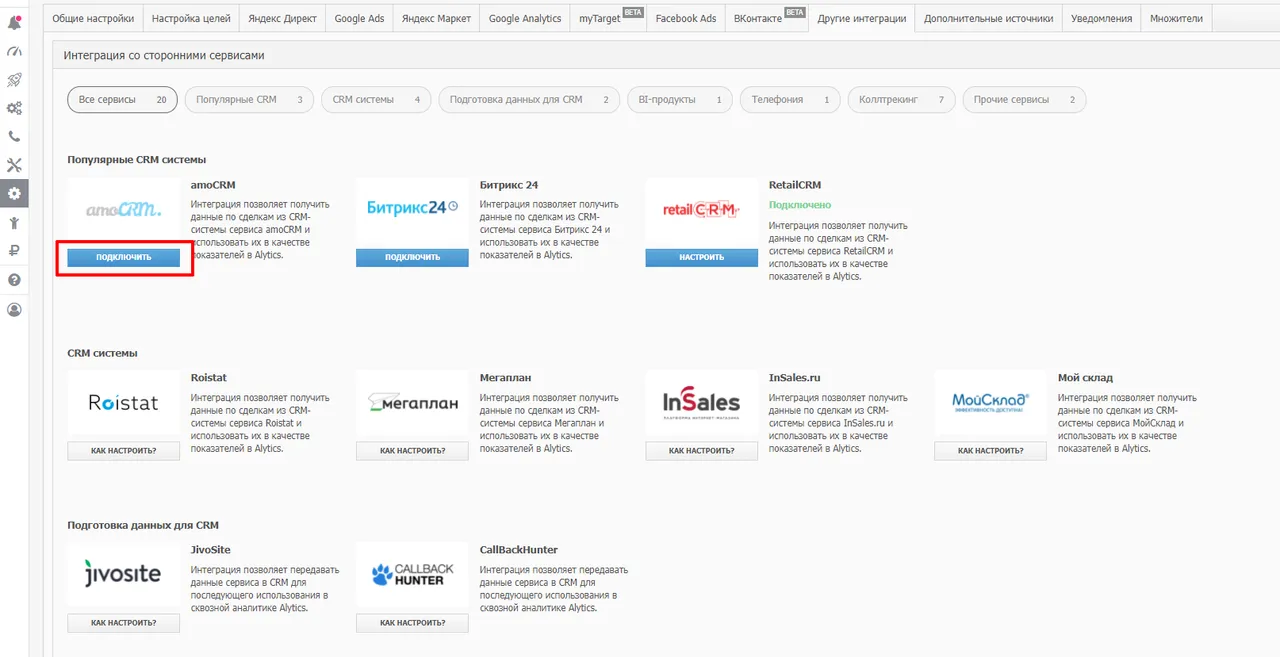The height and width of the screenshot is (657, 1280).
Task: Click the Битрикс 24 card title
Action: 509,185
